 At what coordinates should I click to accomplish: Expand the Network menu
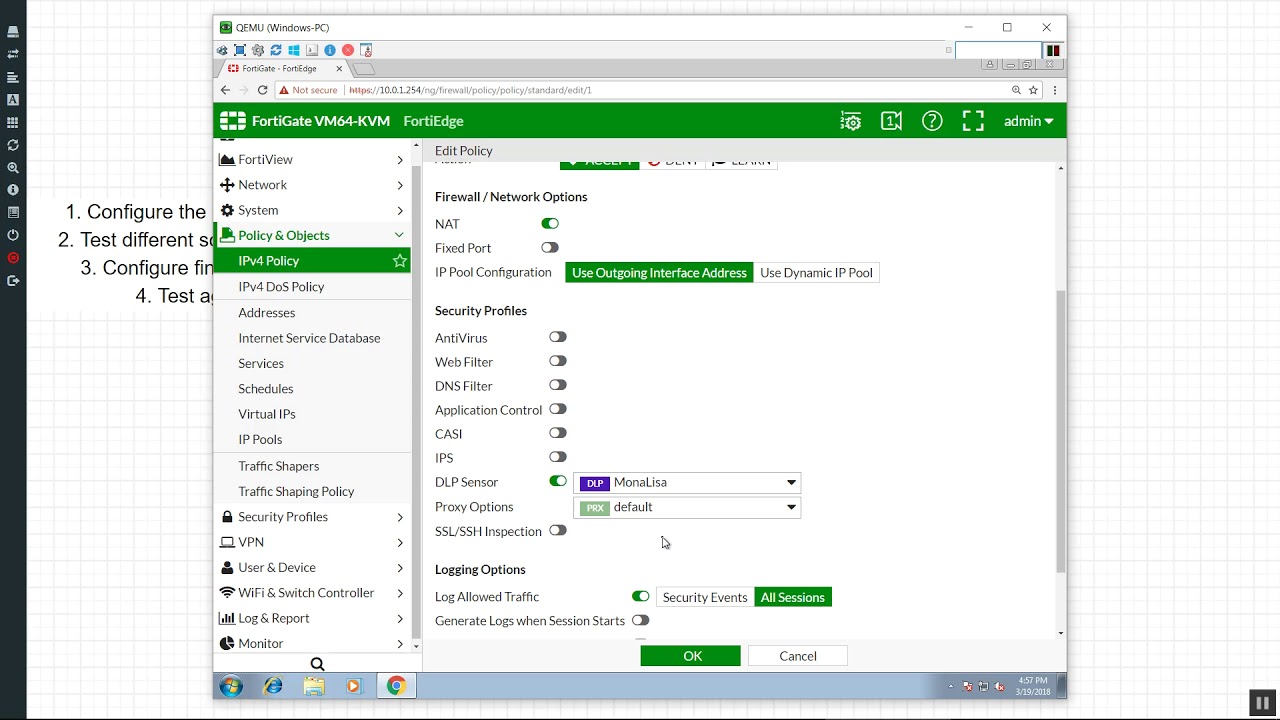(314, 185)
